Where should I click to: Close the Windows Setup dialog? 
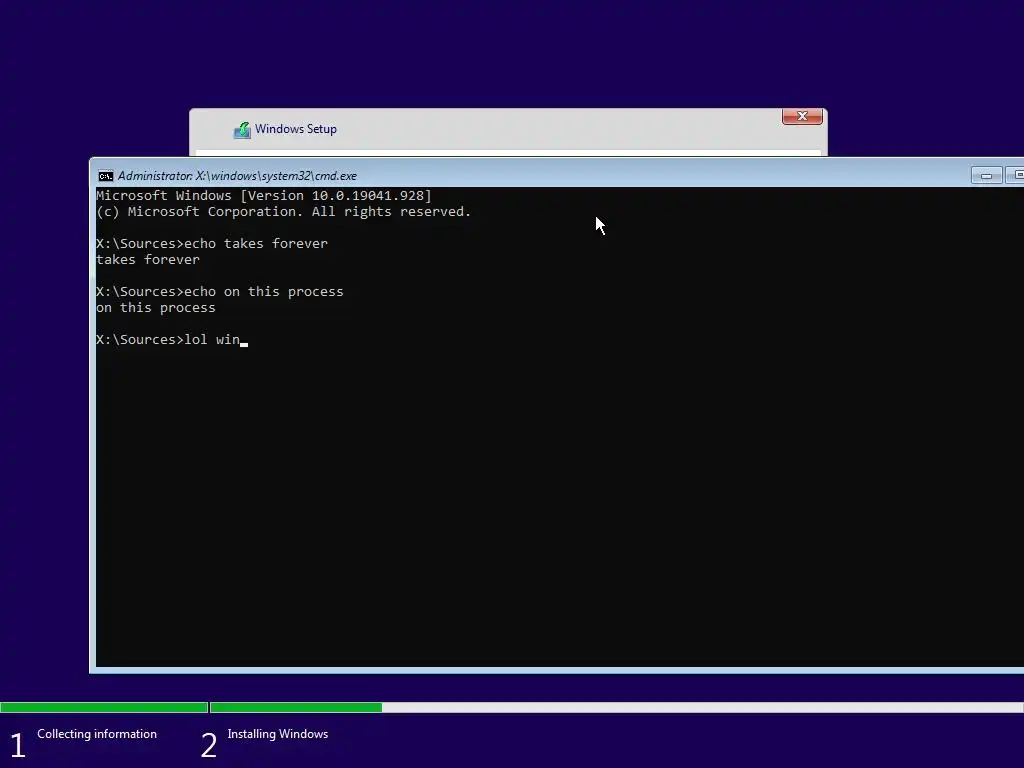click(802, 116)
